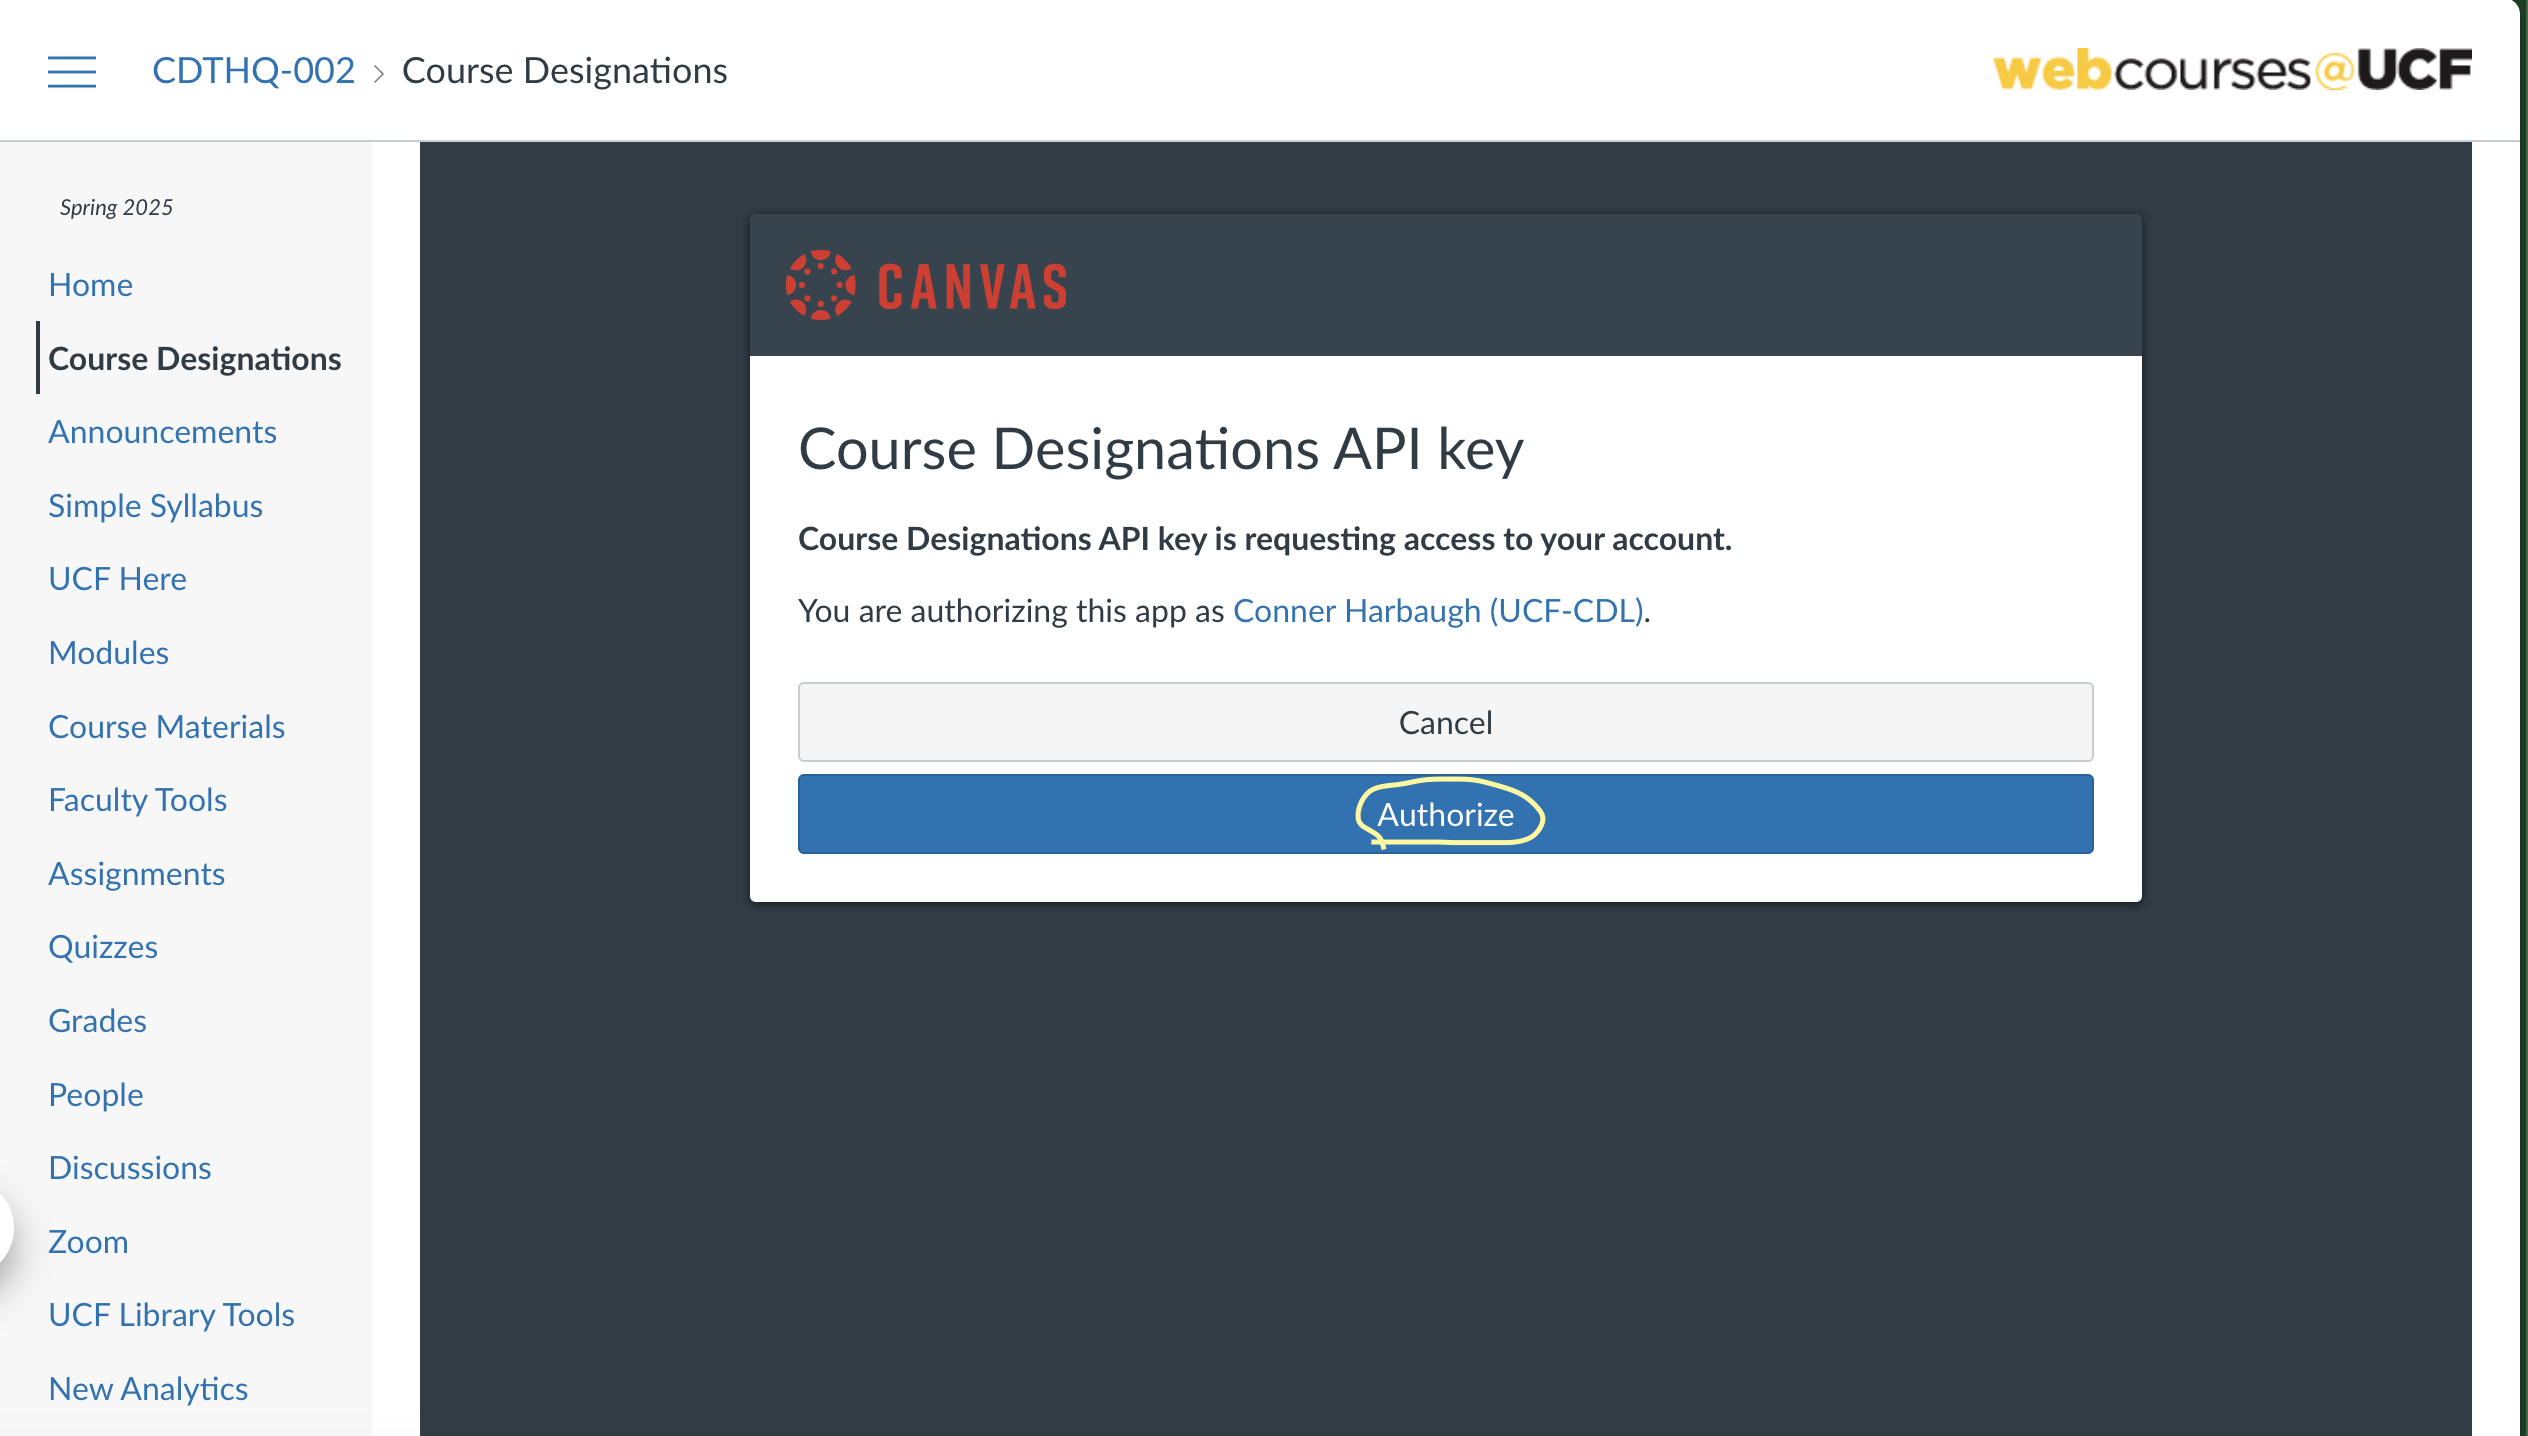Open Conner Harbaugh (UCF-CDL) profile link

pyautogui.click(x=1438, y=611)
